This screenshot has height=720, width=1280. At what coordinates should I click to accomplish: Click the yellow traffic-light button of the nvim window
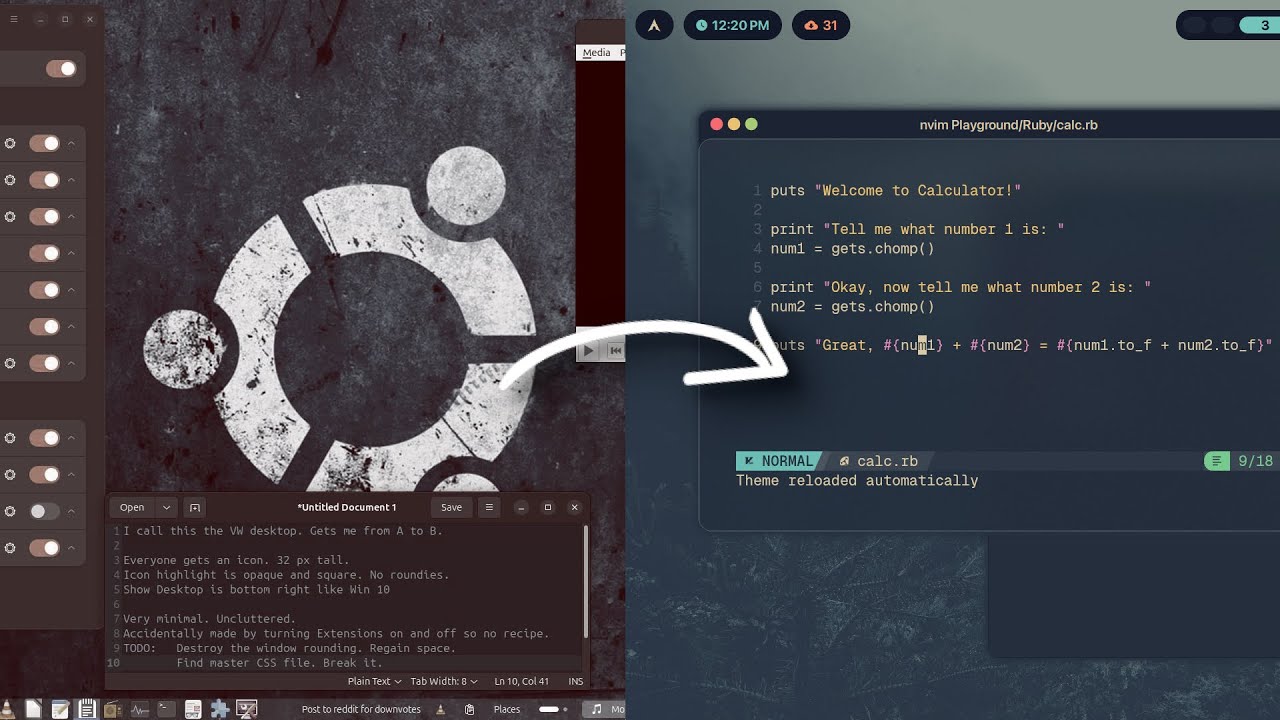pyautogui.click(x=734, y=124)
